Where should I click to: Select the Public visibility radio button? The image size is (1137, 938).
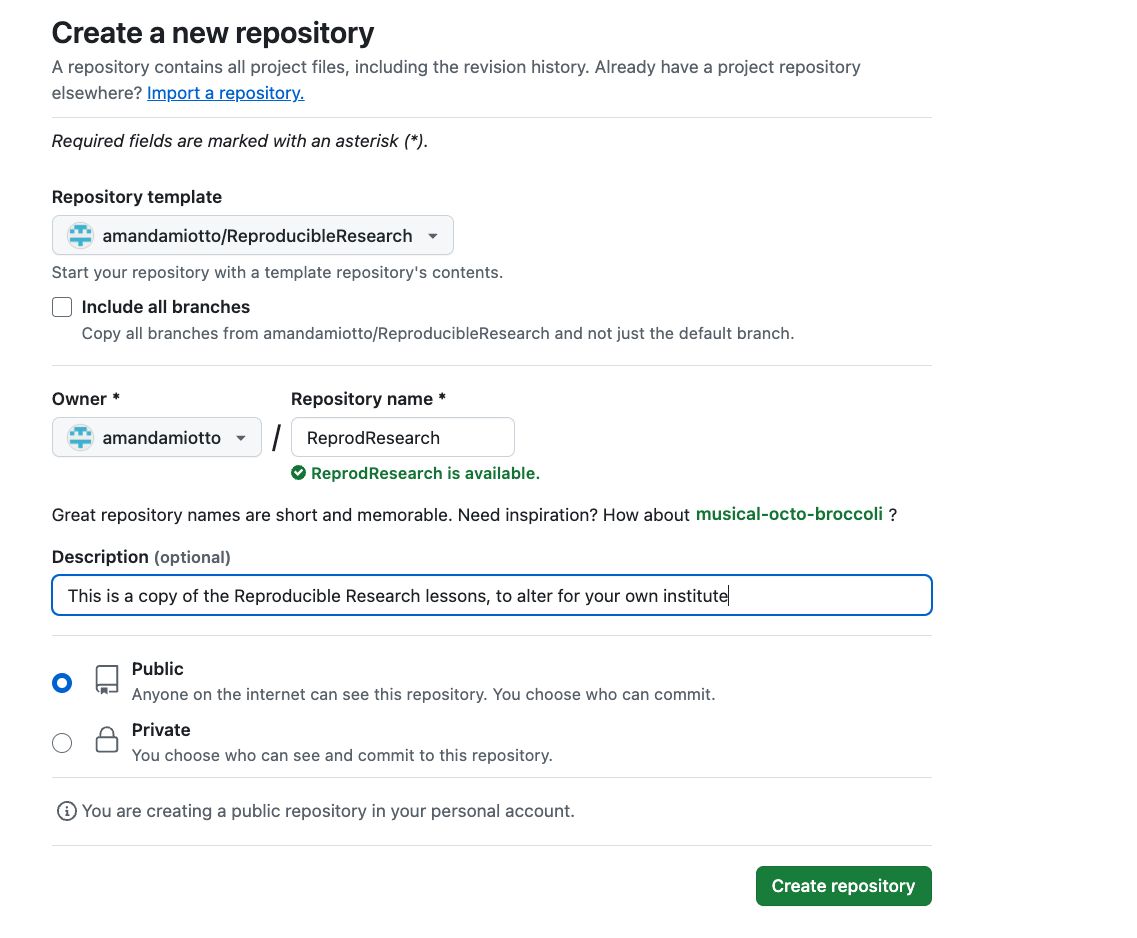(62, 683)
